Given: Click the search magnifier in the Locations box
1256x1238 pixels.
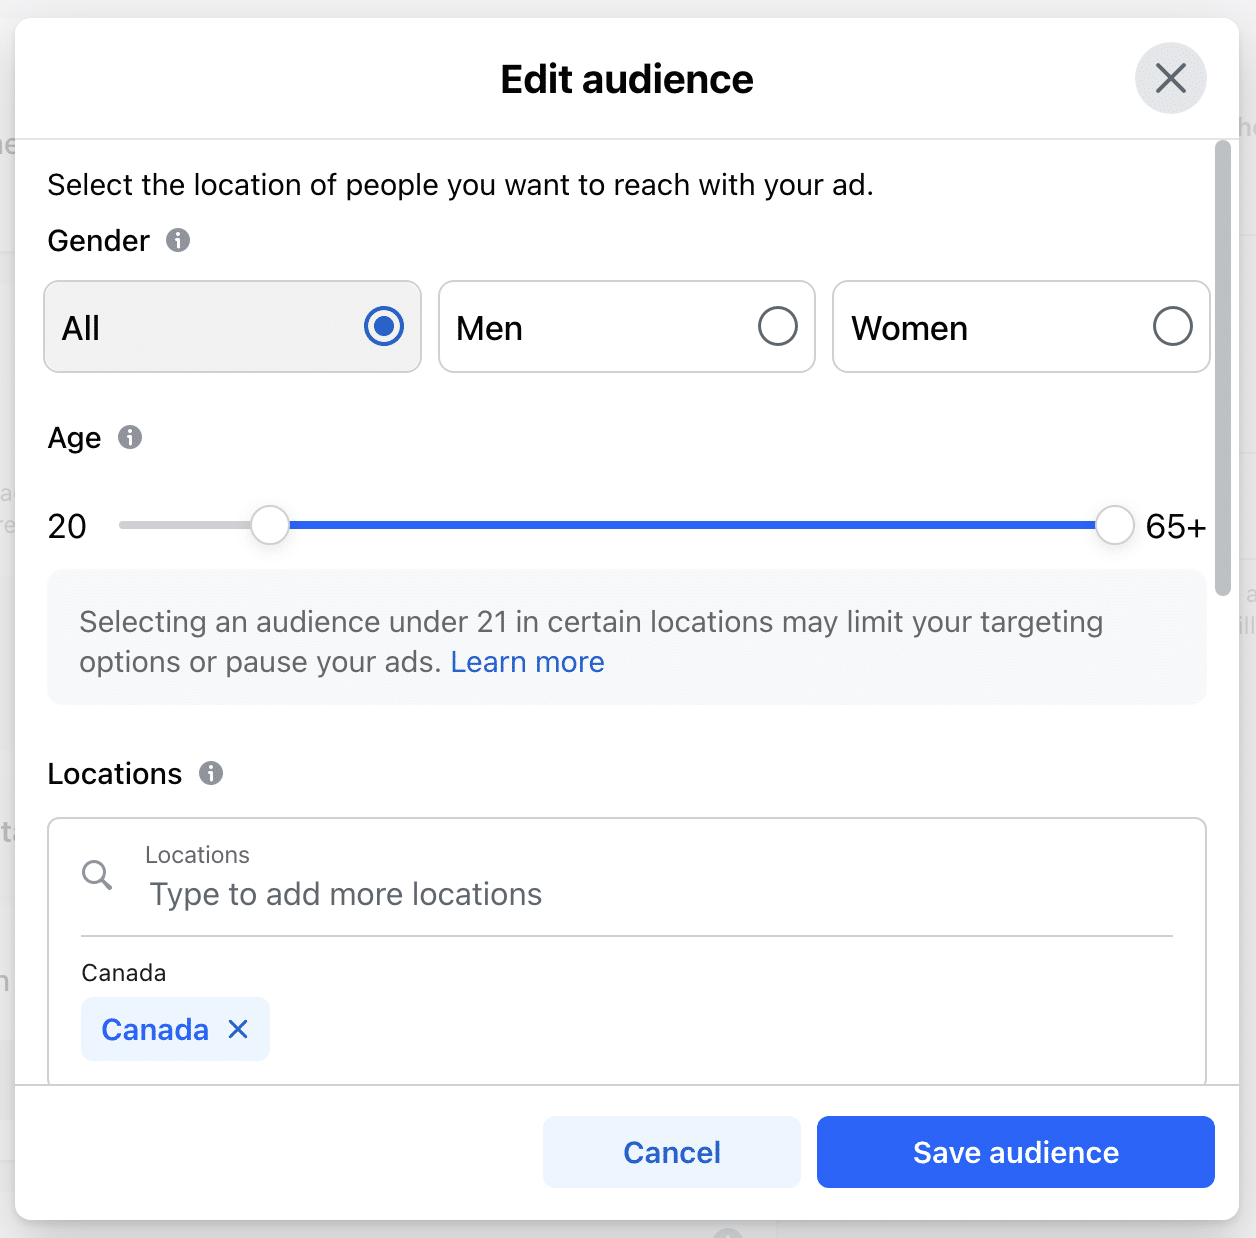Looking at the screenshot, I should [97, 875].
